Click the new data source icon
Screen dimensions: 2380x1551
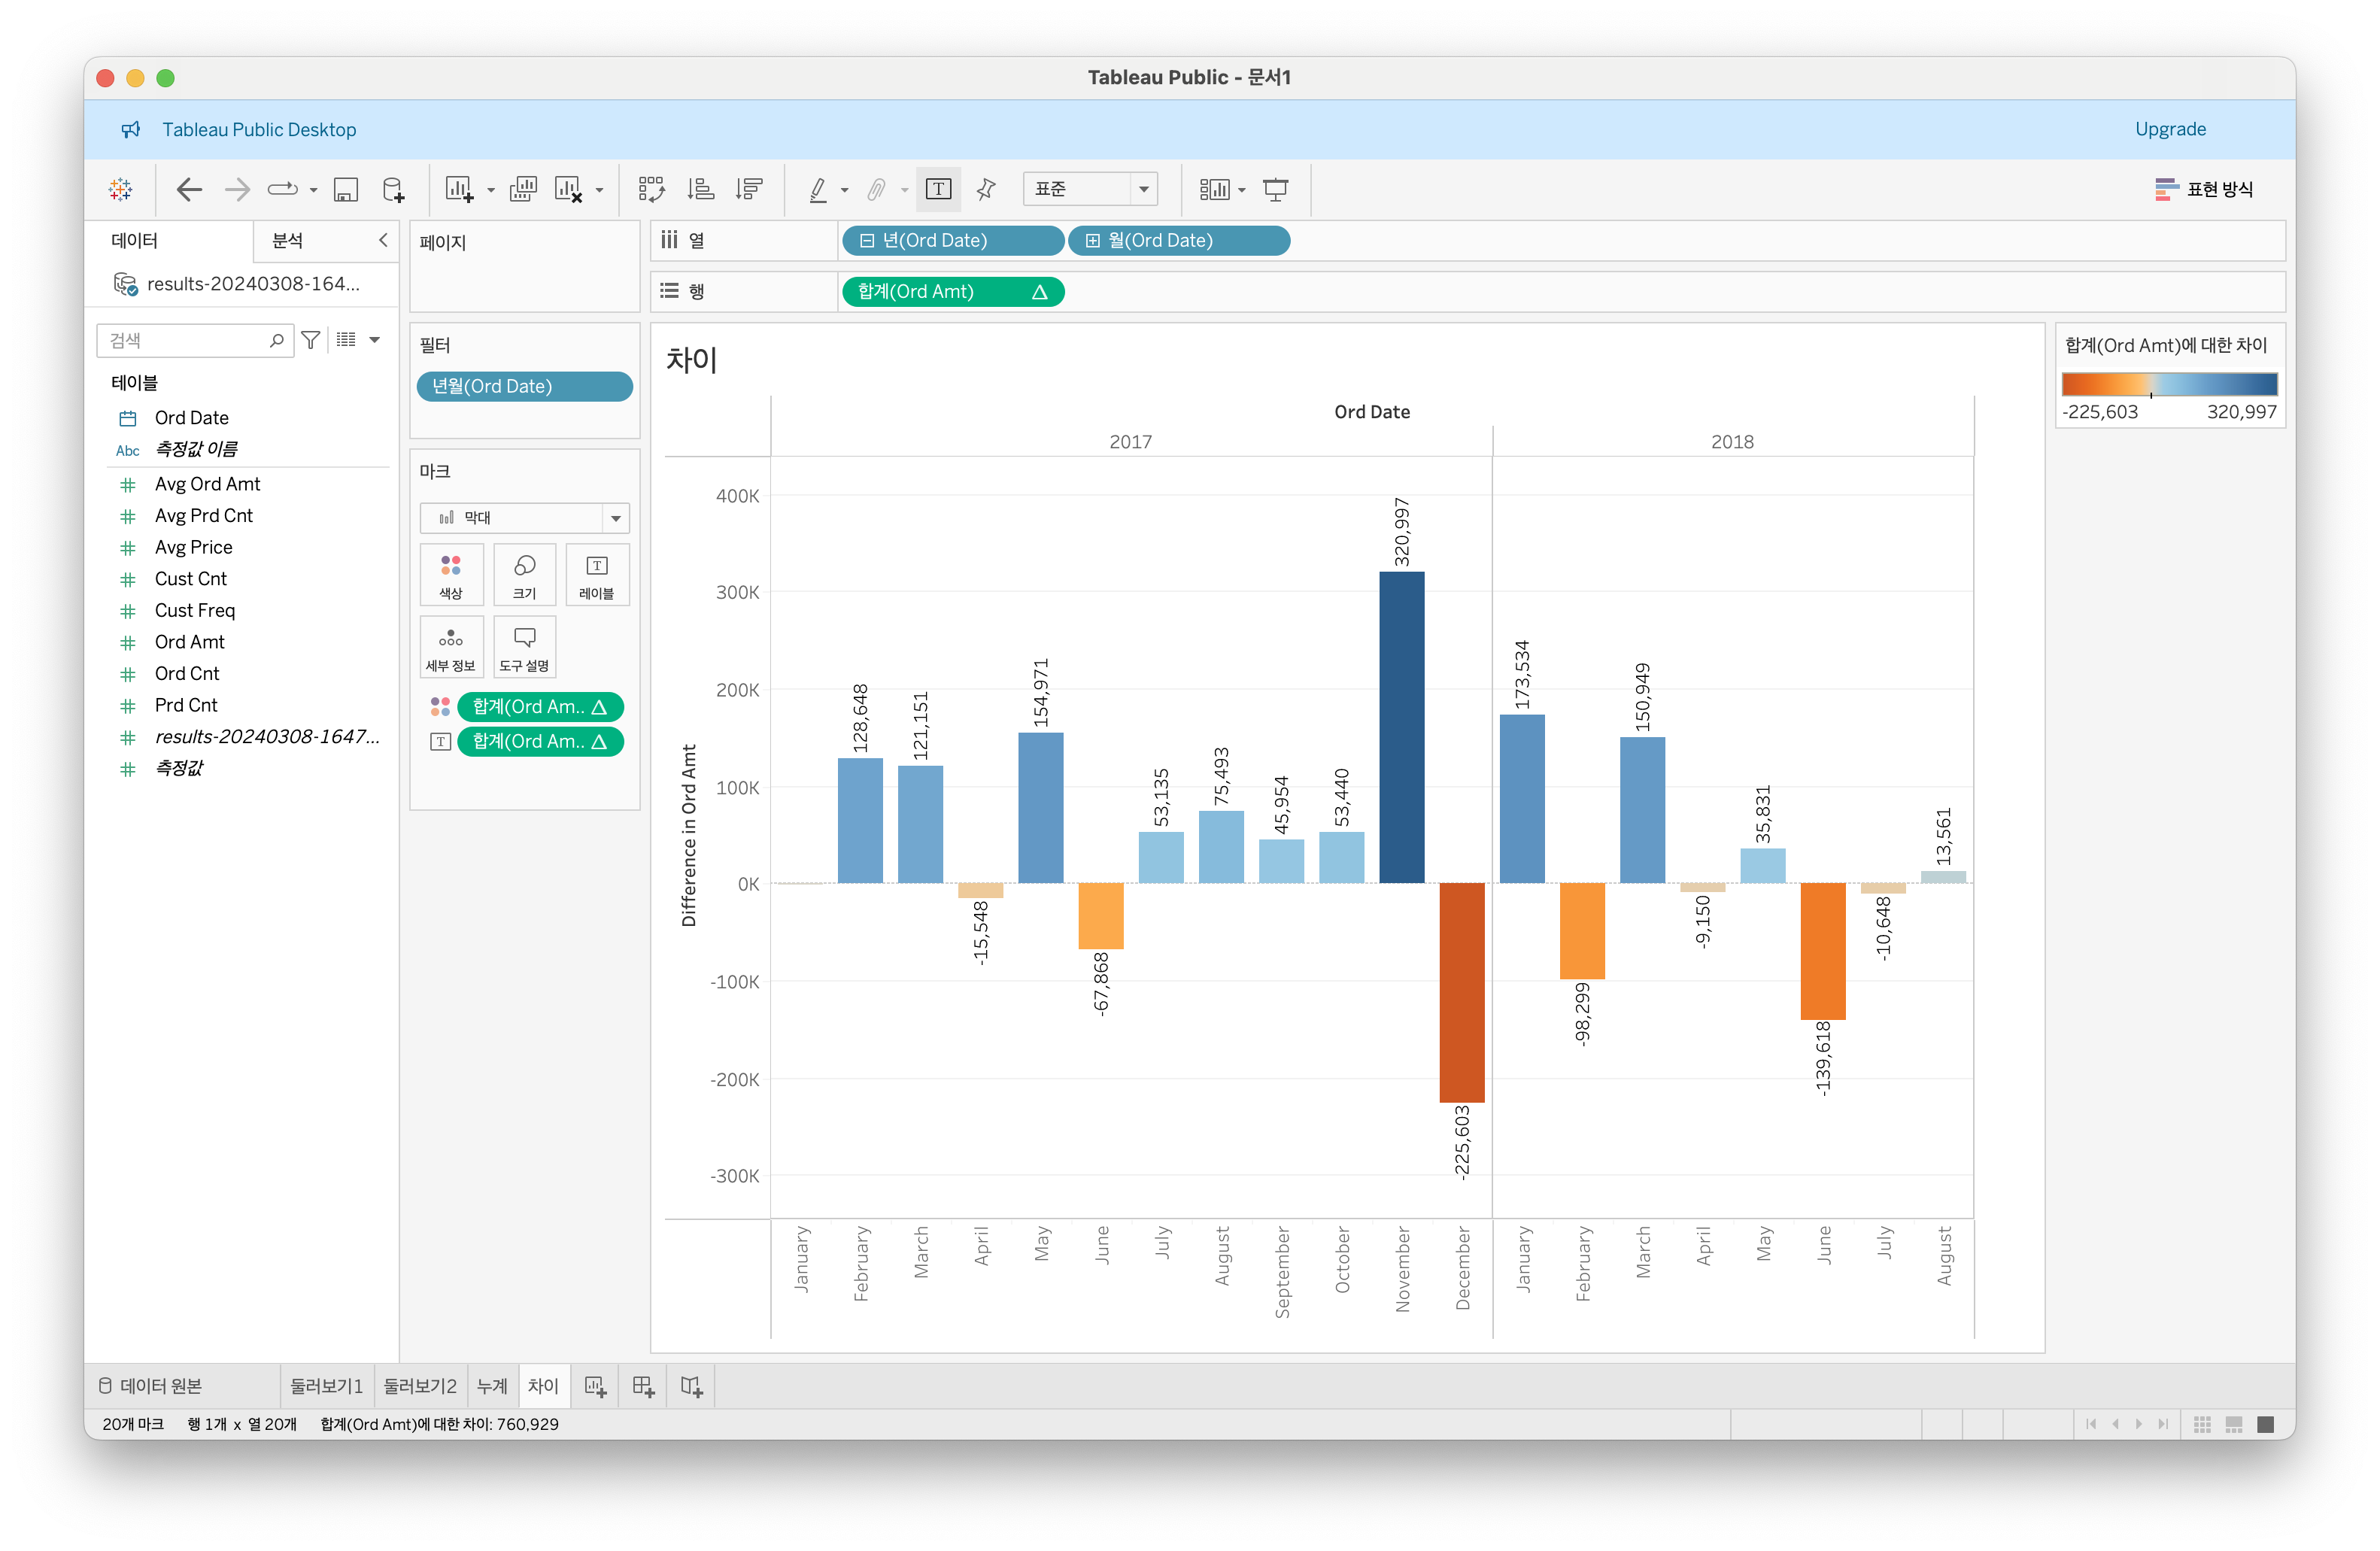394,189
